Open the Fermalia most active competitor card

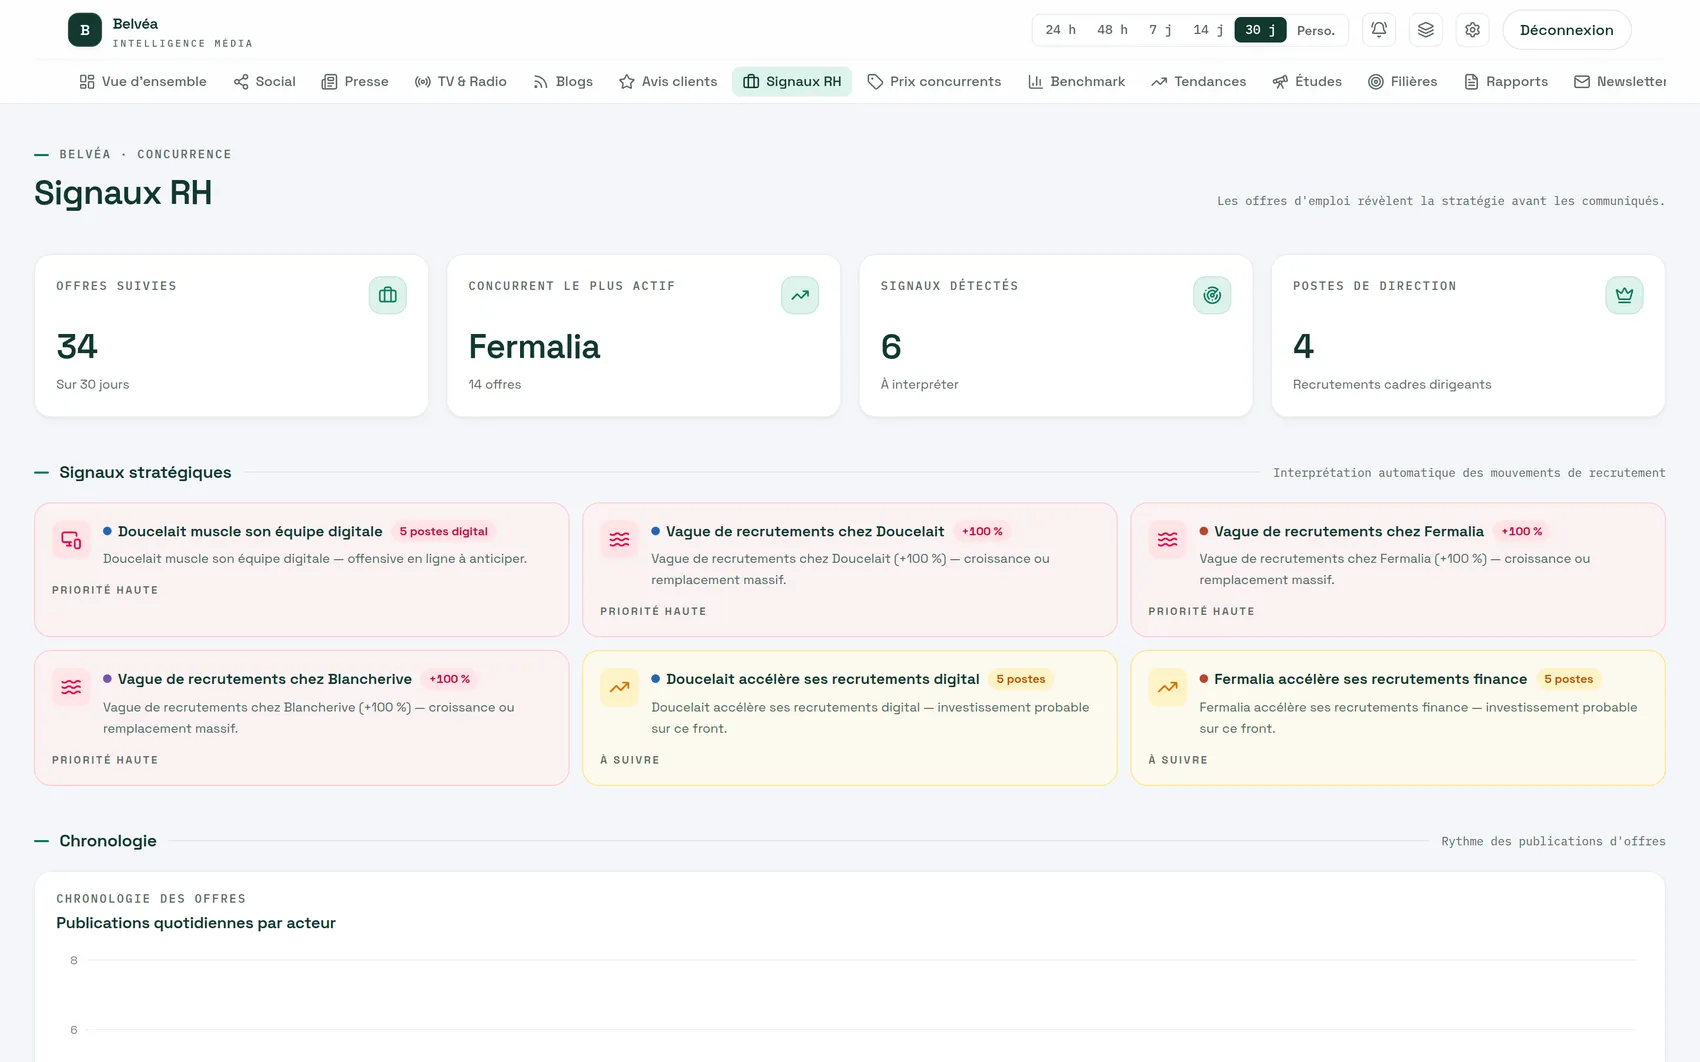tap(644, 336)
